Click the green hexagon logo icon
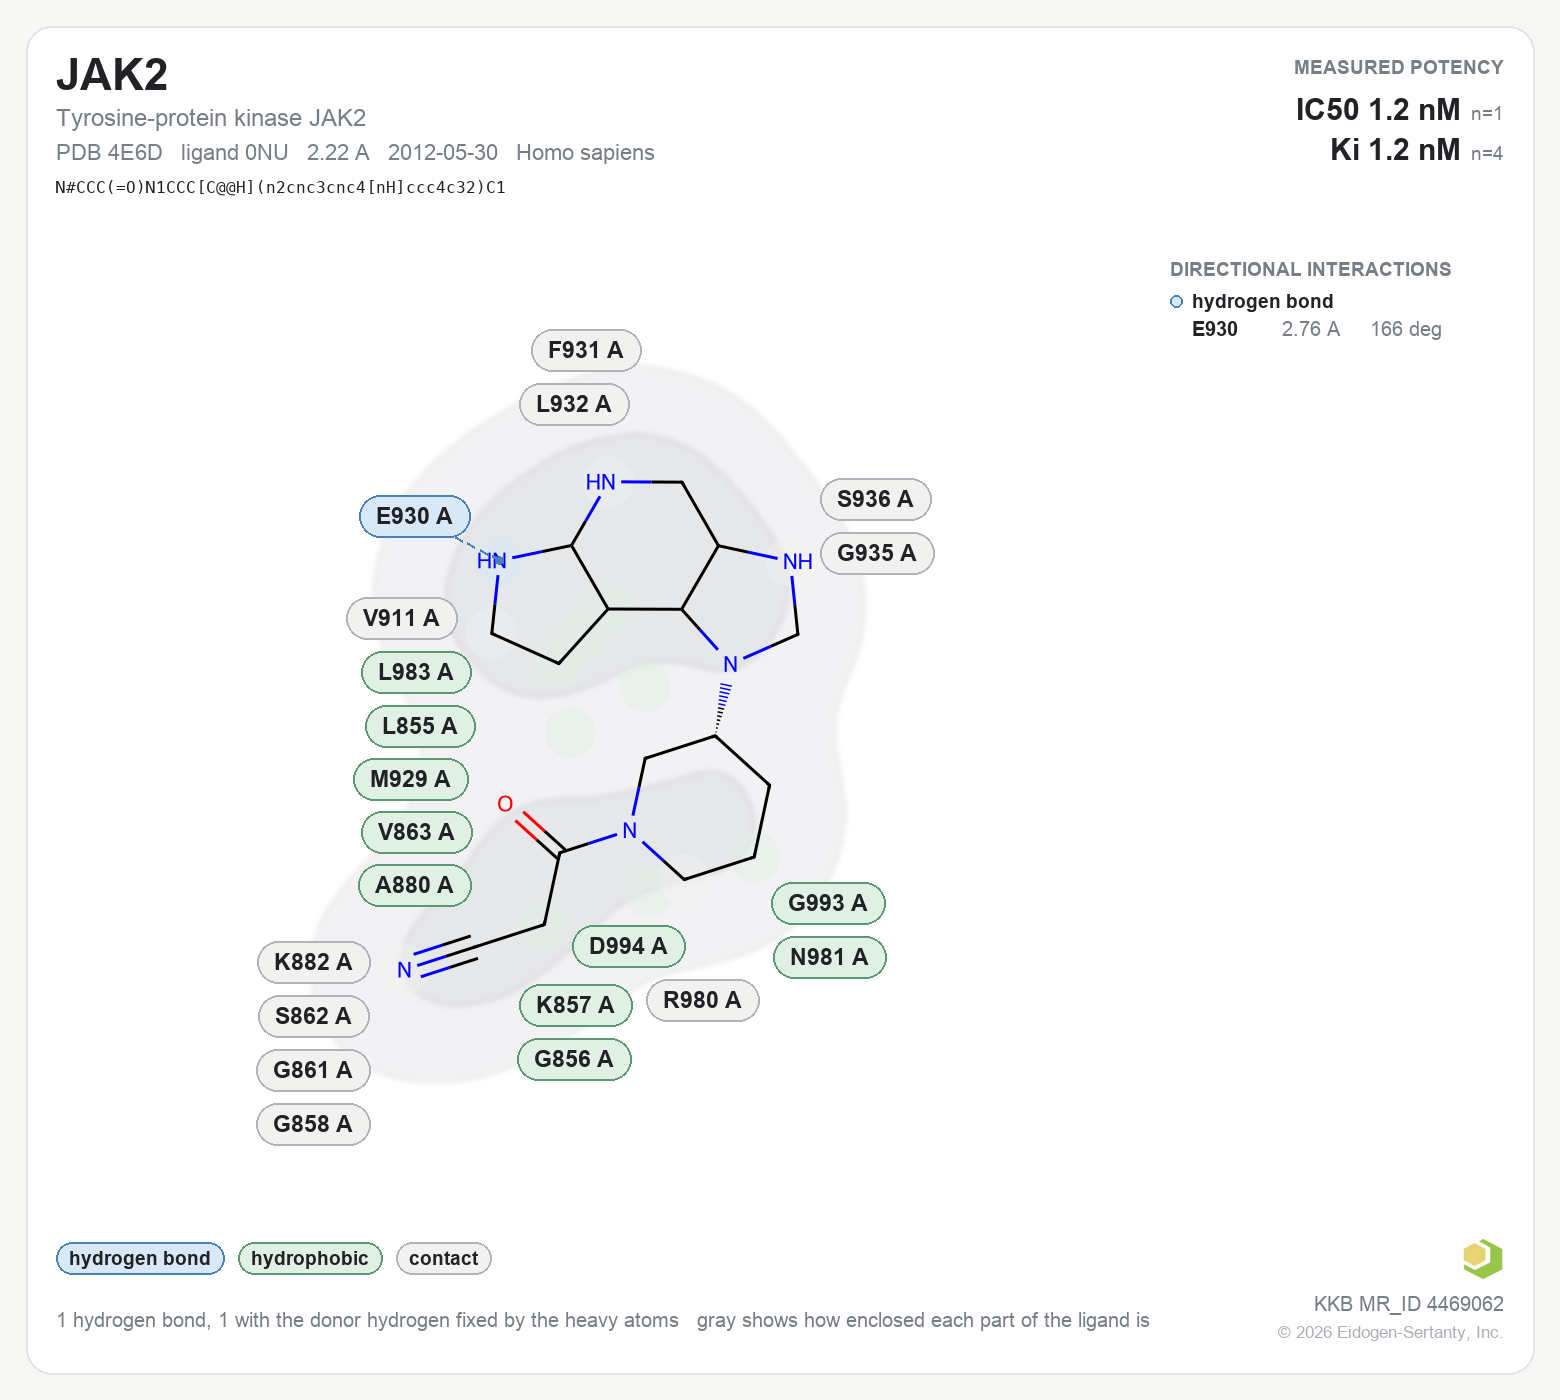 tap(1482, 1258)
